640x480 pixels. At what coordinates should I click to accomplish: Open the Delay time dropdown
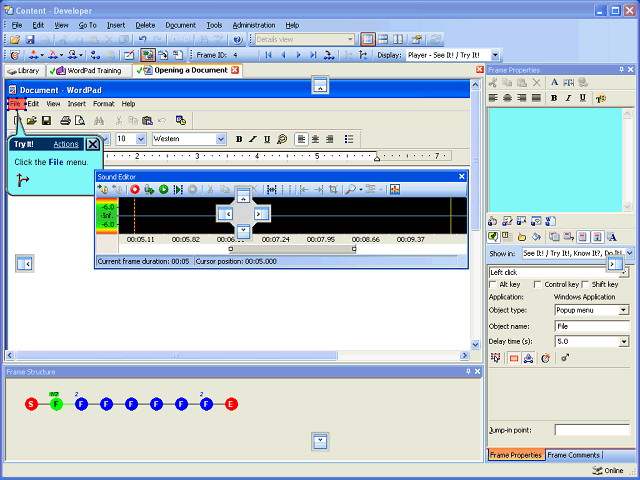pos(623,341)
